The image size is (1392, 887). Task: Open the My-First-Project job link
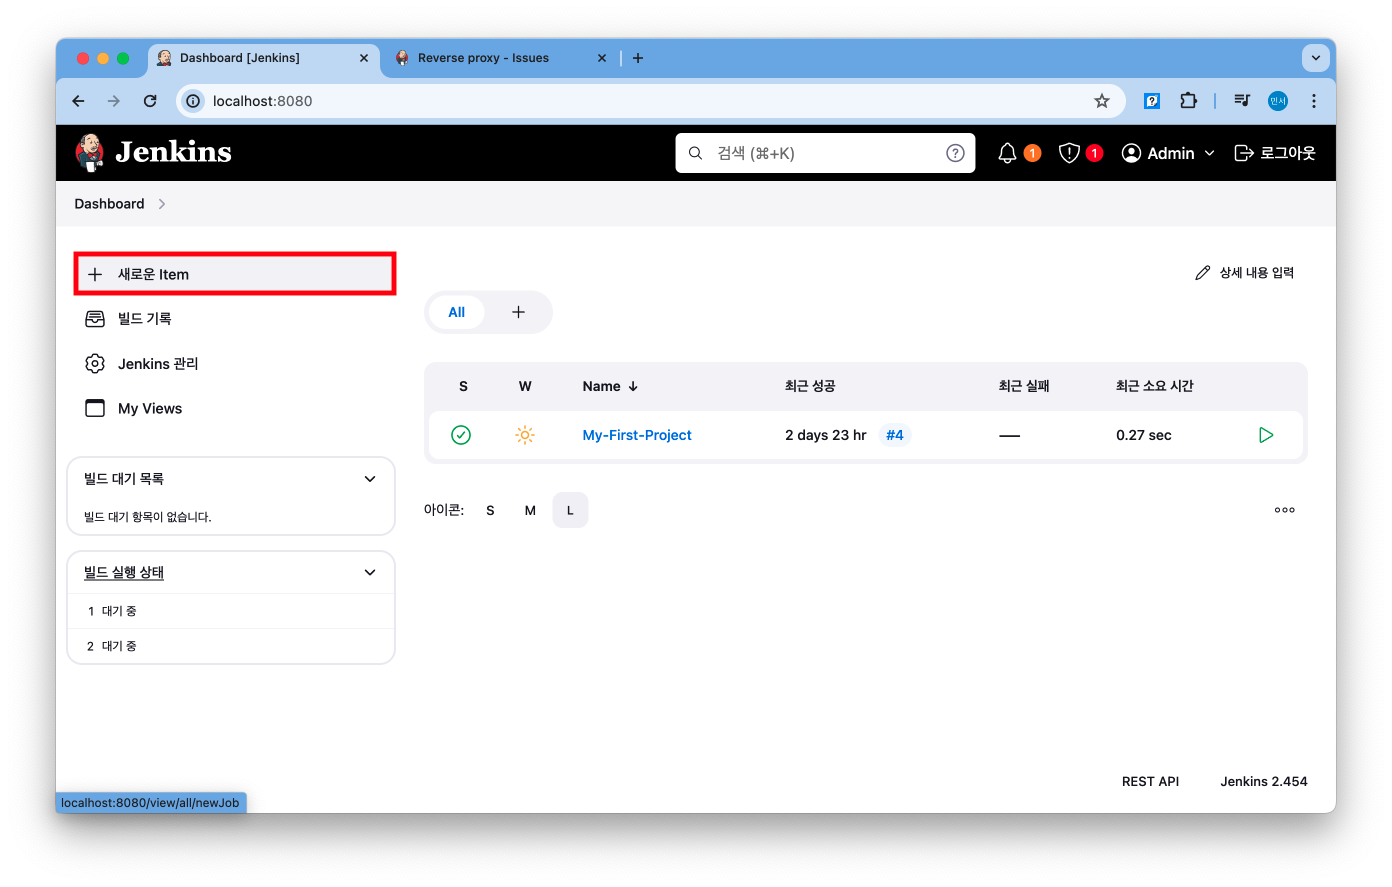[637, 435]
